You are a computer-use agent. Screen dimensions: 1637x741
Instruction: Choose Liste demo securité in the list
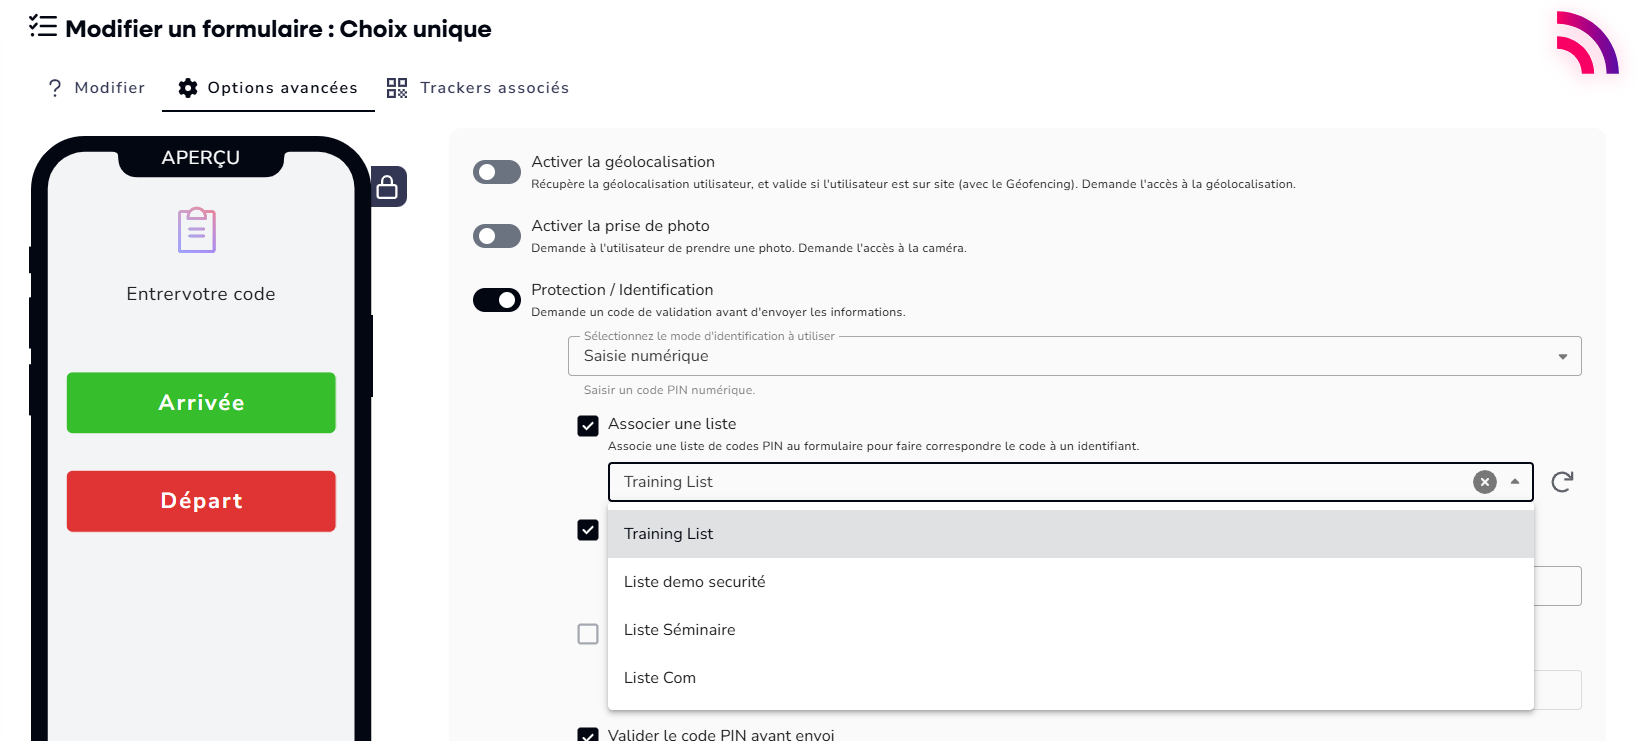[695, 582]
